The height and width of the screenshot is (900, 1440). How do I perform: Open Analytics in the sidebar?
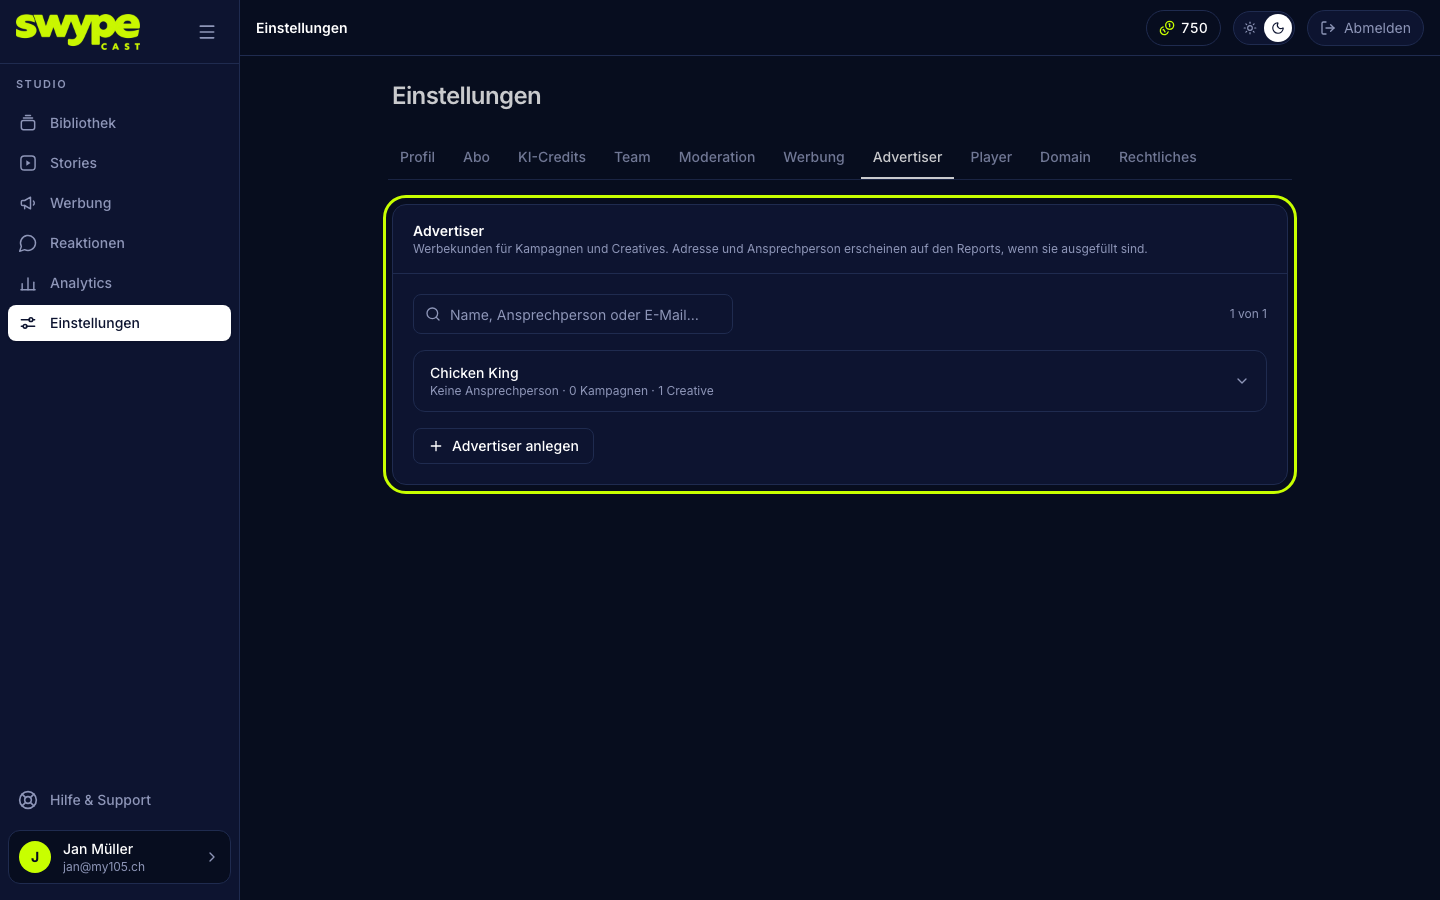click(x=119, y=283)
